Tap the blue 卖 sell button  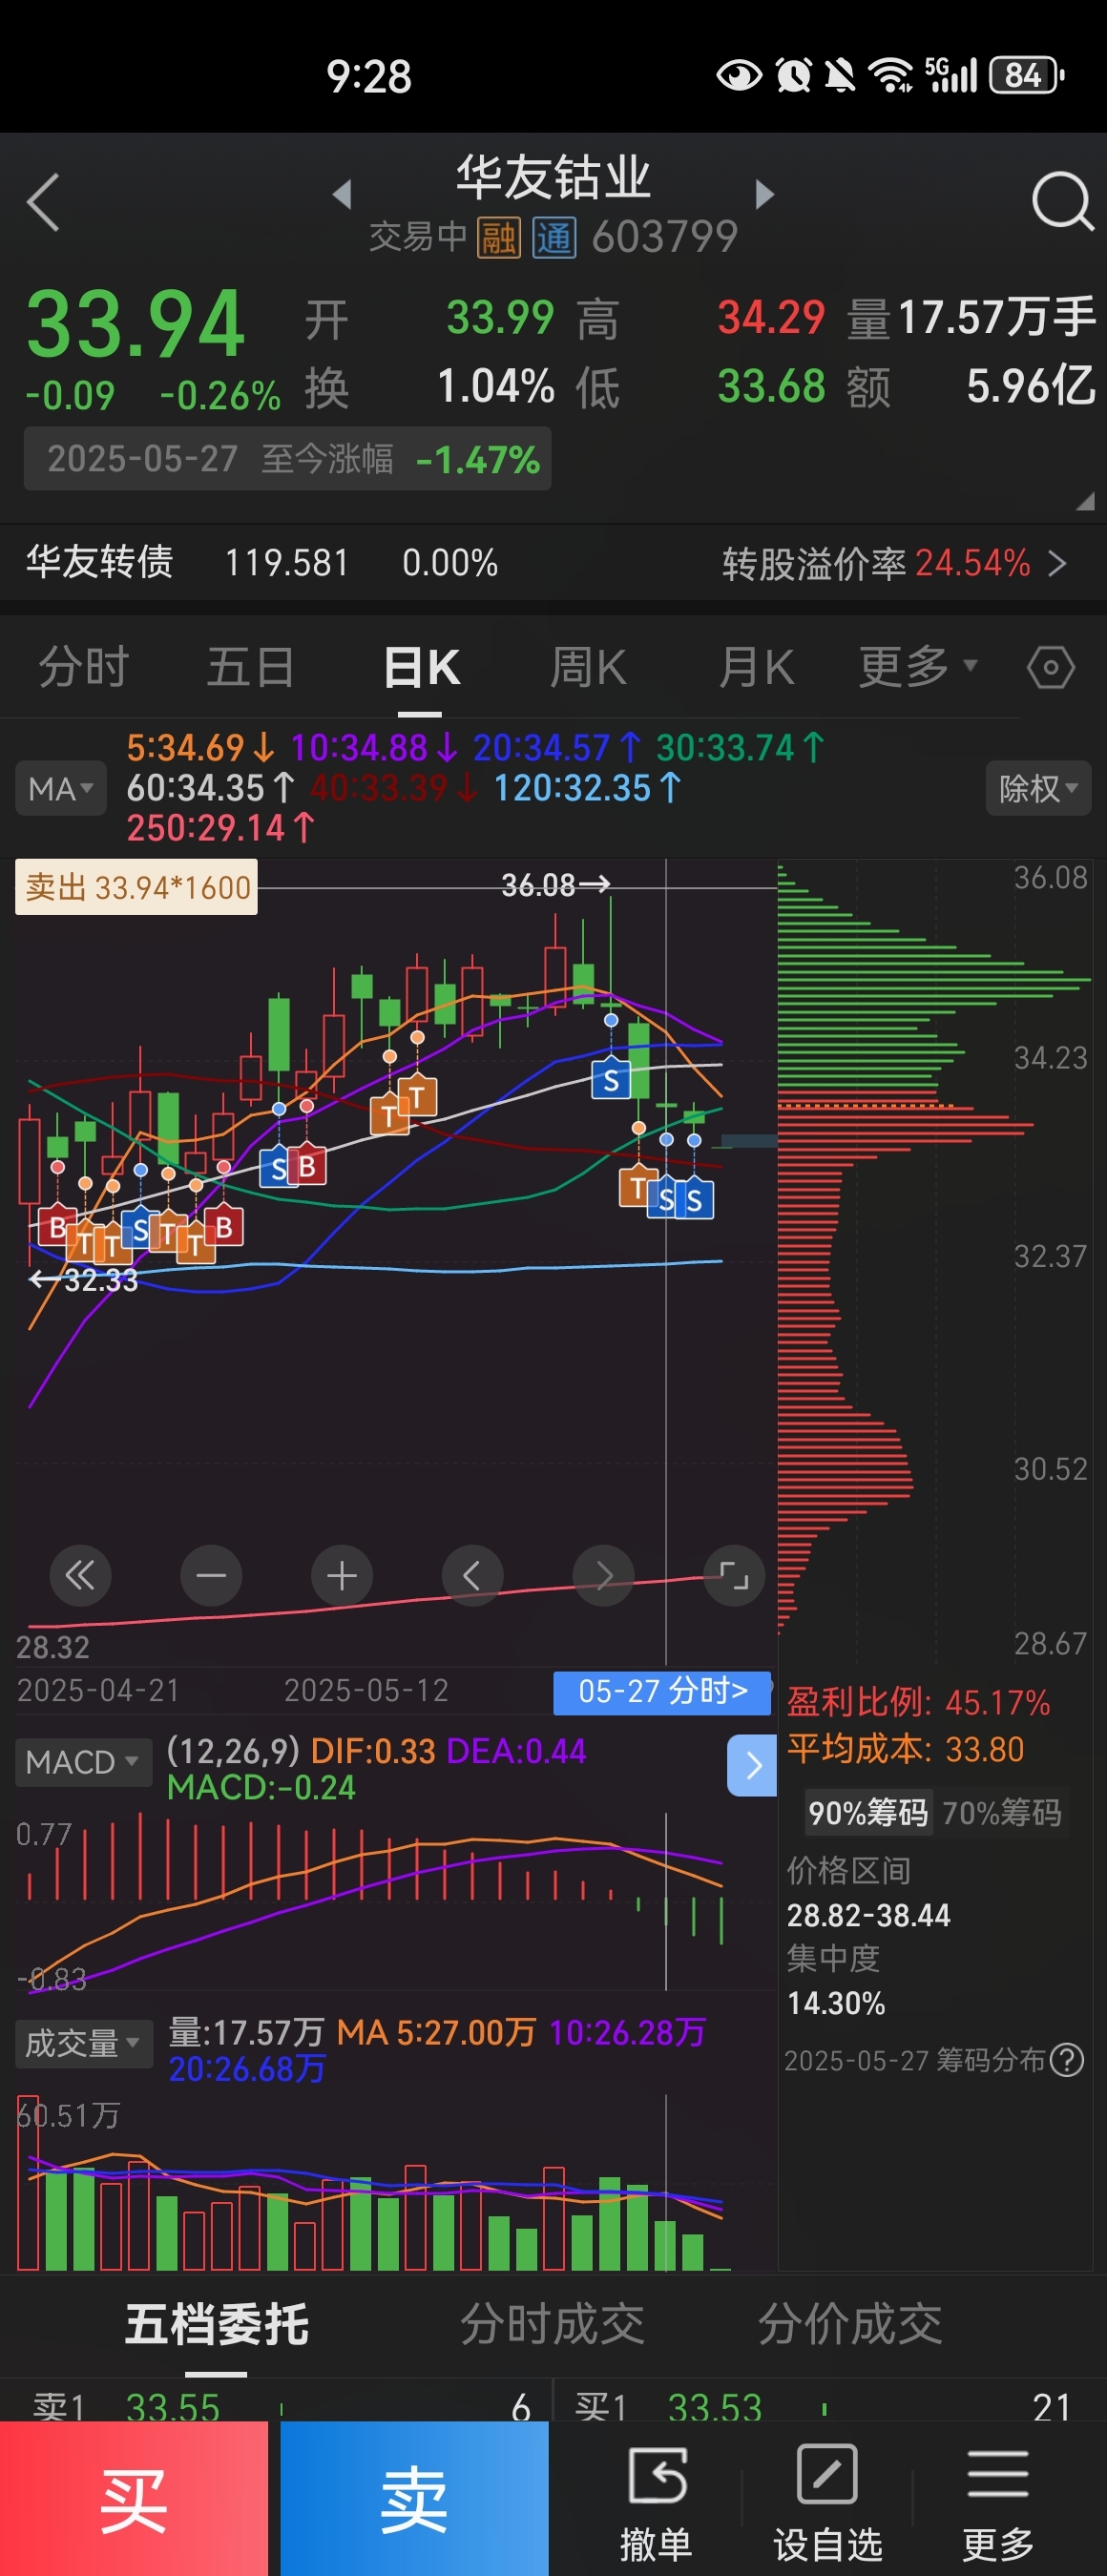coord(414,2498)
